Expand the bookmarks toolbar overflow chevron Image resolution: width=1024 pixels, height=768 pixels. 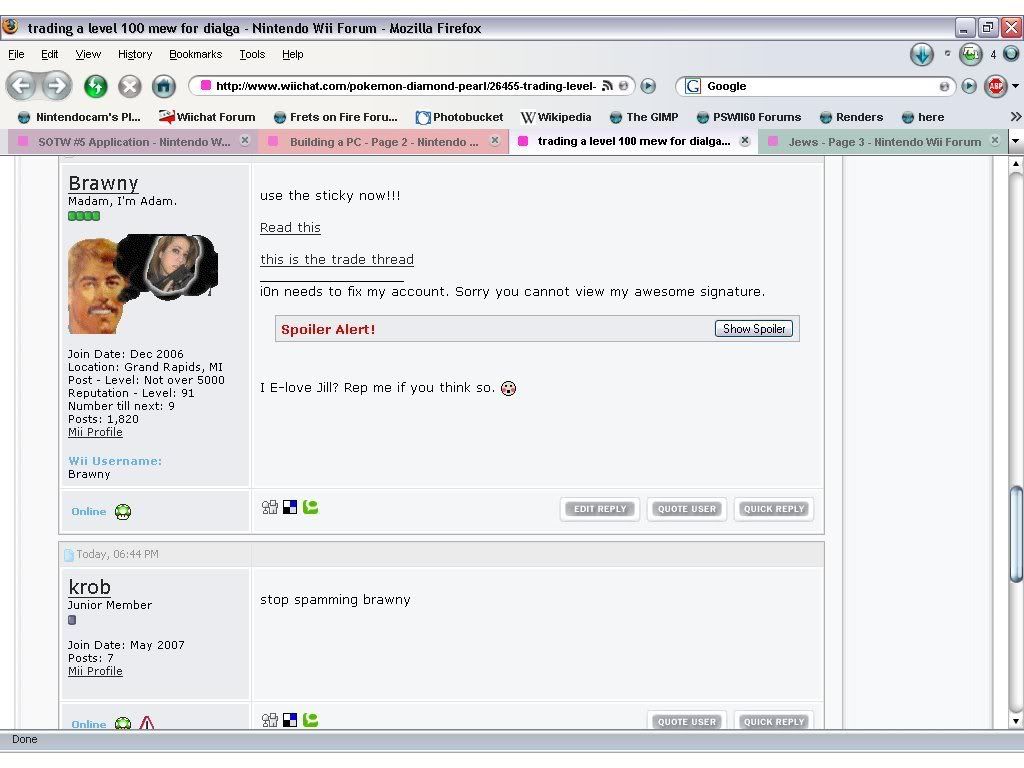pos(1015,117)
